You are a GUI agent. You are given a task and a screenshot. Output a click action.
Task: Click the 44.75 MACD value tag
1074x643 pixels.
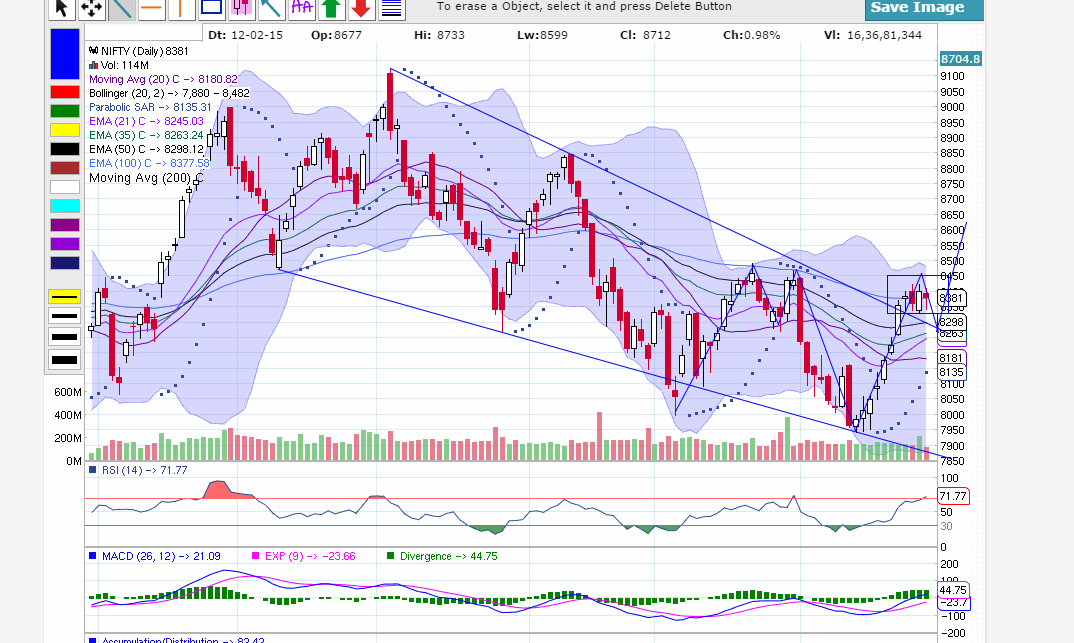[953, 590]
